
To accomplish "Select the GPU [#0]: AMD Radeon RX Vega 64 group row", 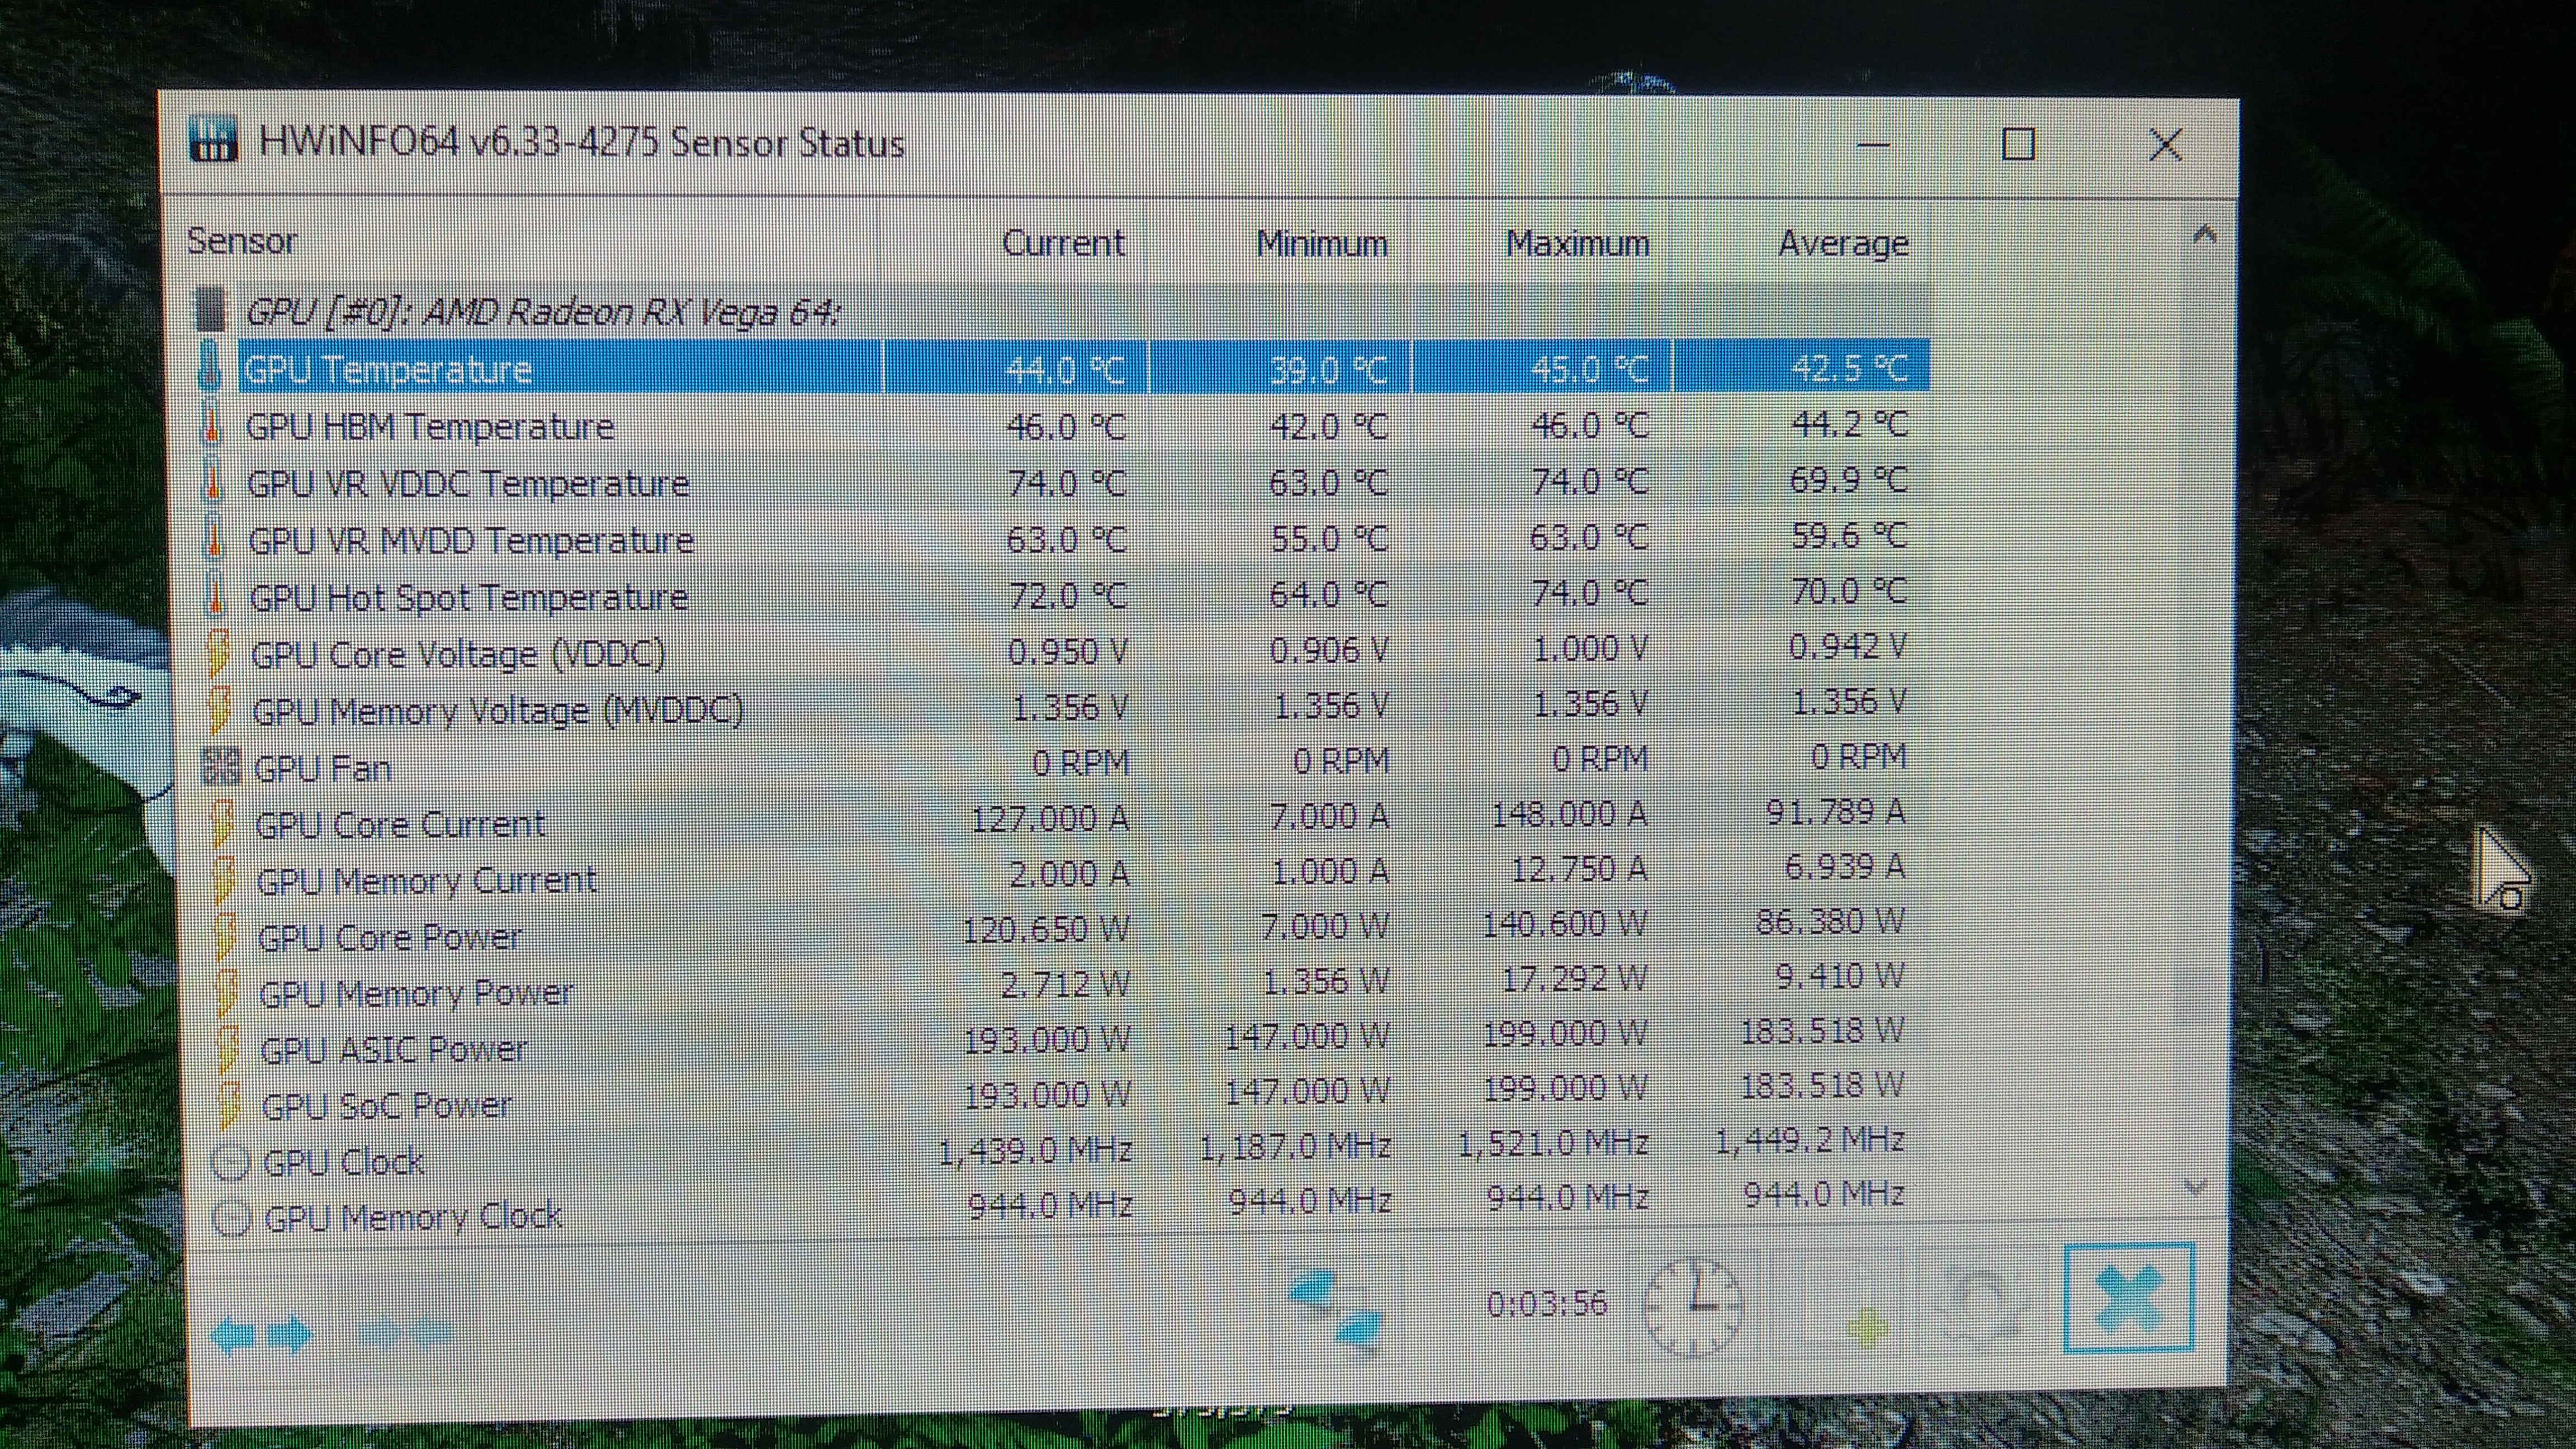I will (x=1062, y=312).
